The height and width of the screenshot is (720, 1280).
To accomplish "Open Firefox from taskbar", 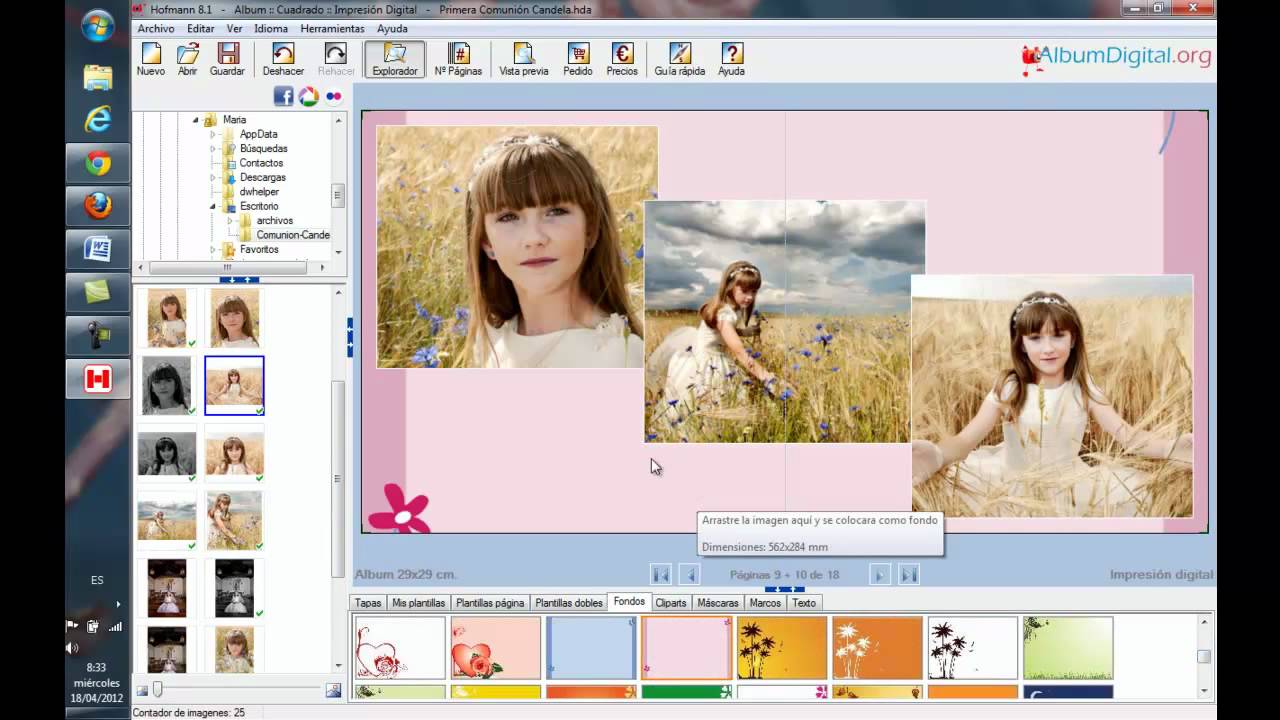I will [x=98, y=206].
